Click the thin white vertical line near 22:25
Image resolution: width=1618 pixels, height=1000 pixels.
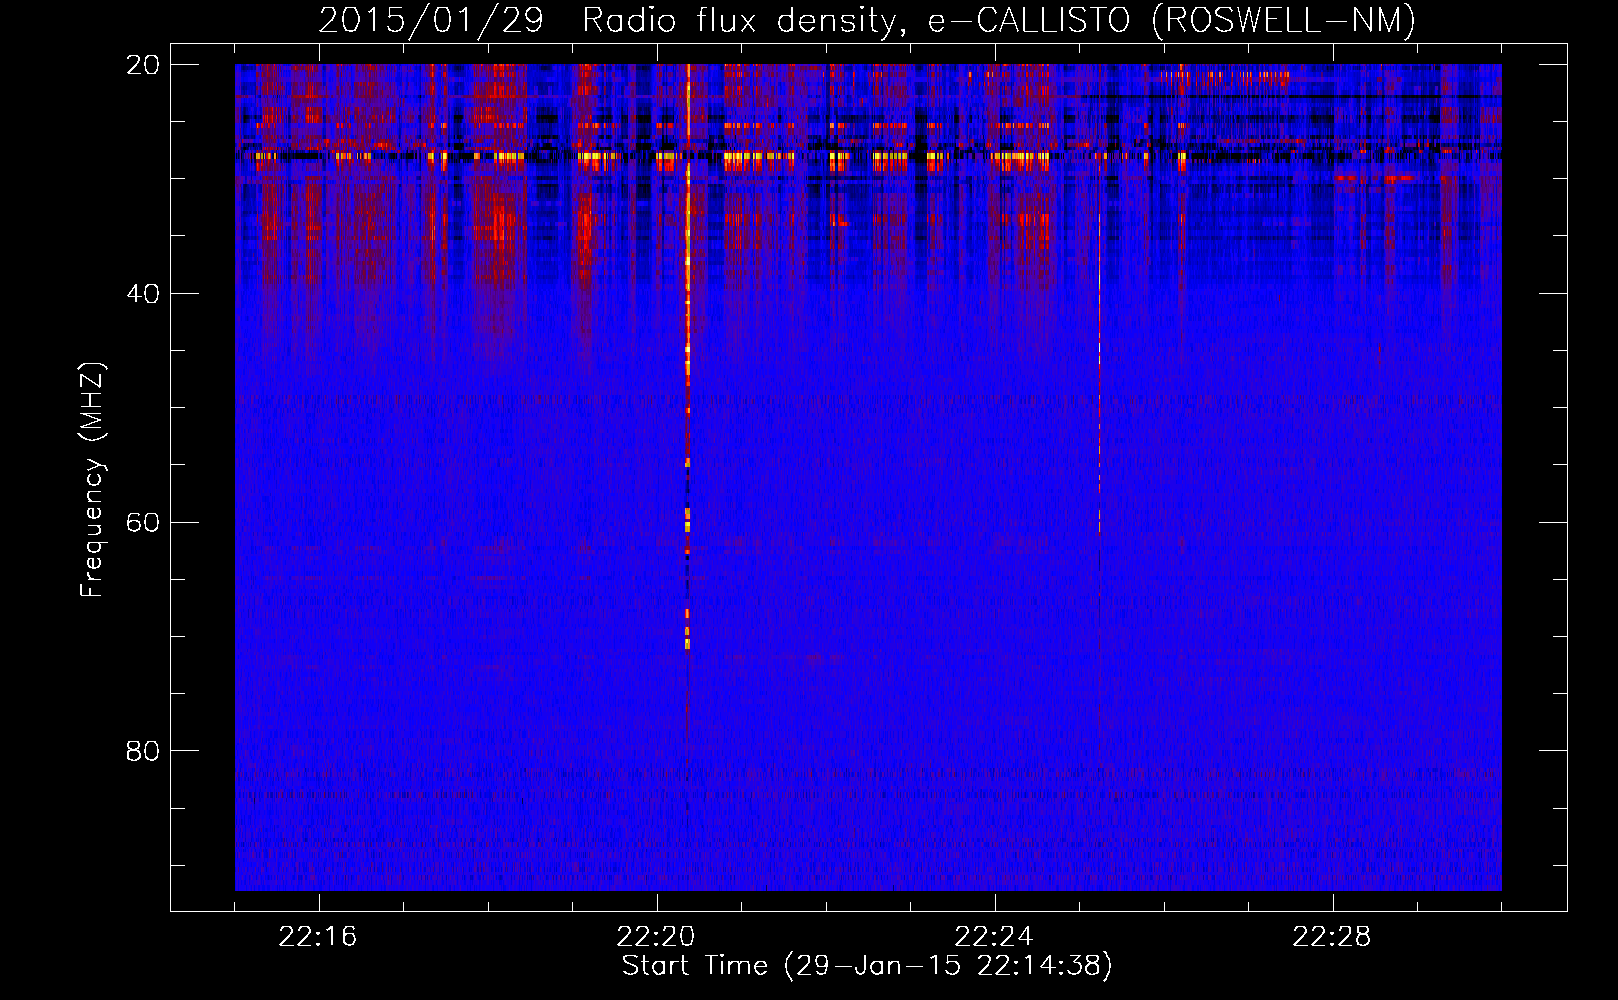(1099, 375)
